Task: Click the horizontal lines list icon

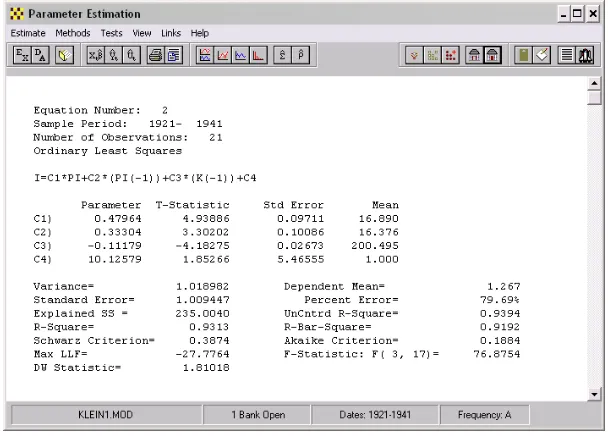Action: click(566, 55)
